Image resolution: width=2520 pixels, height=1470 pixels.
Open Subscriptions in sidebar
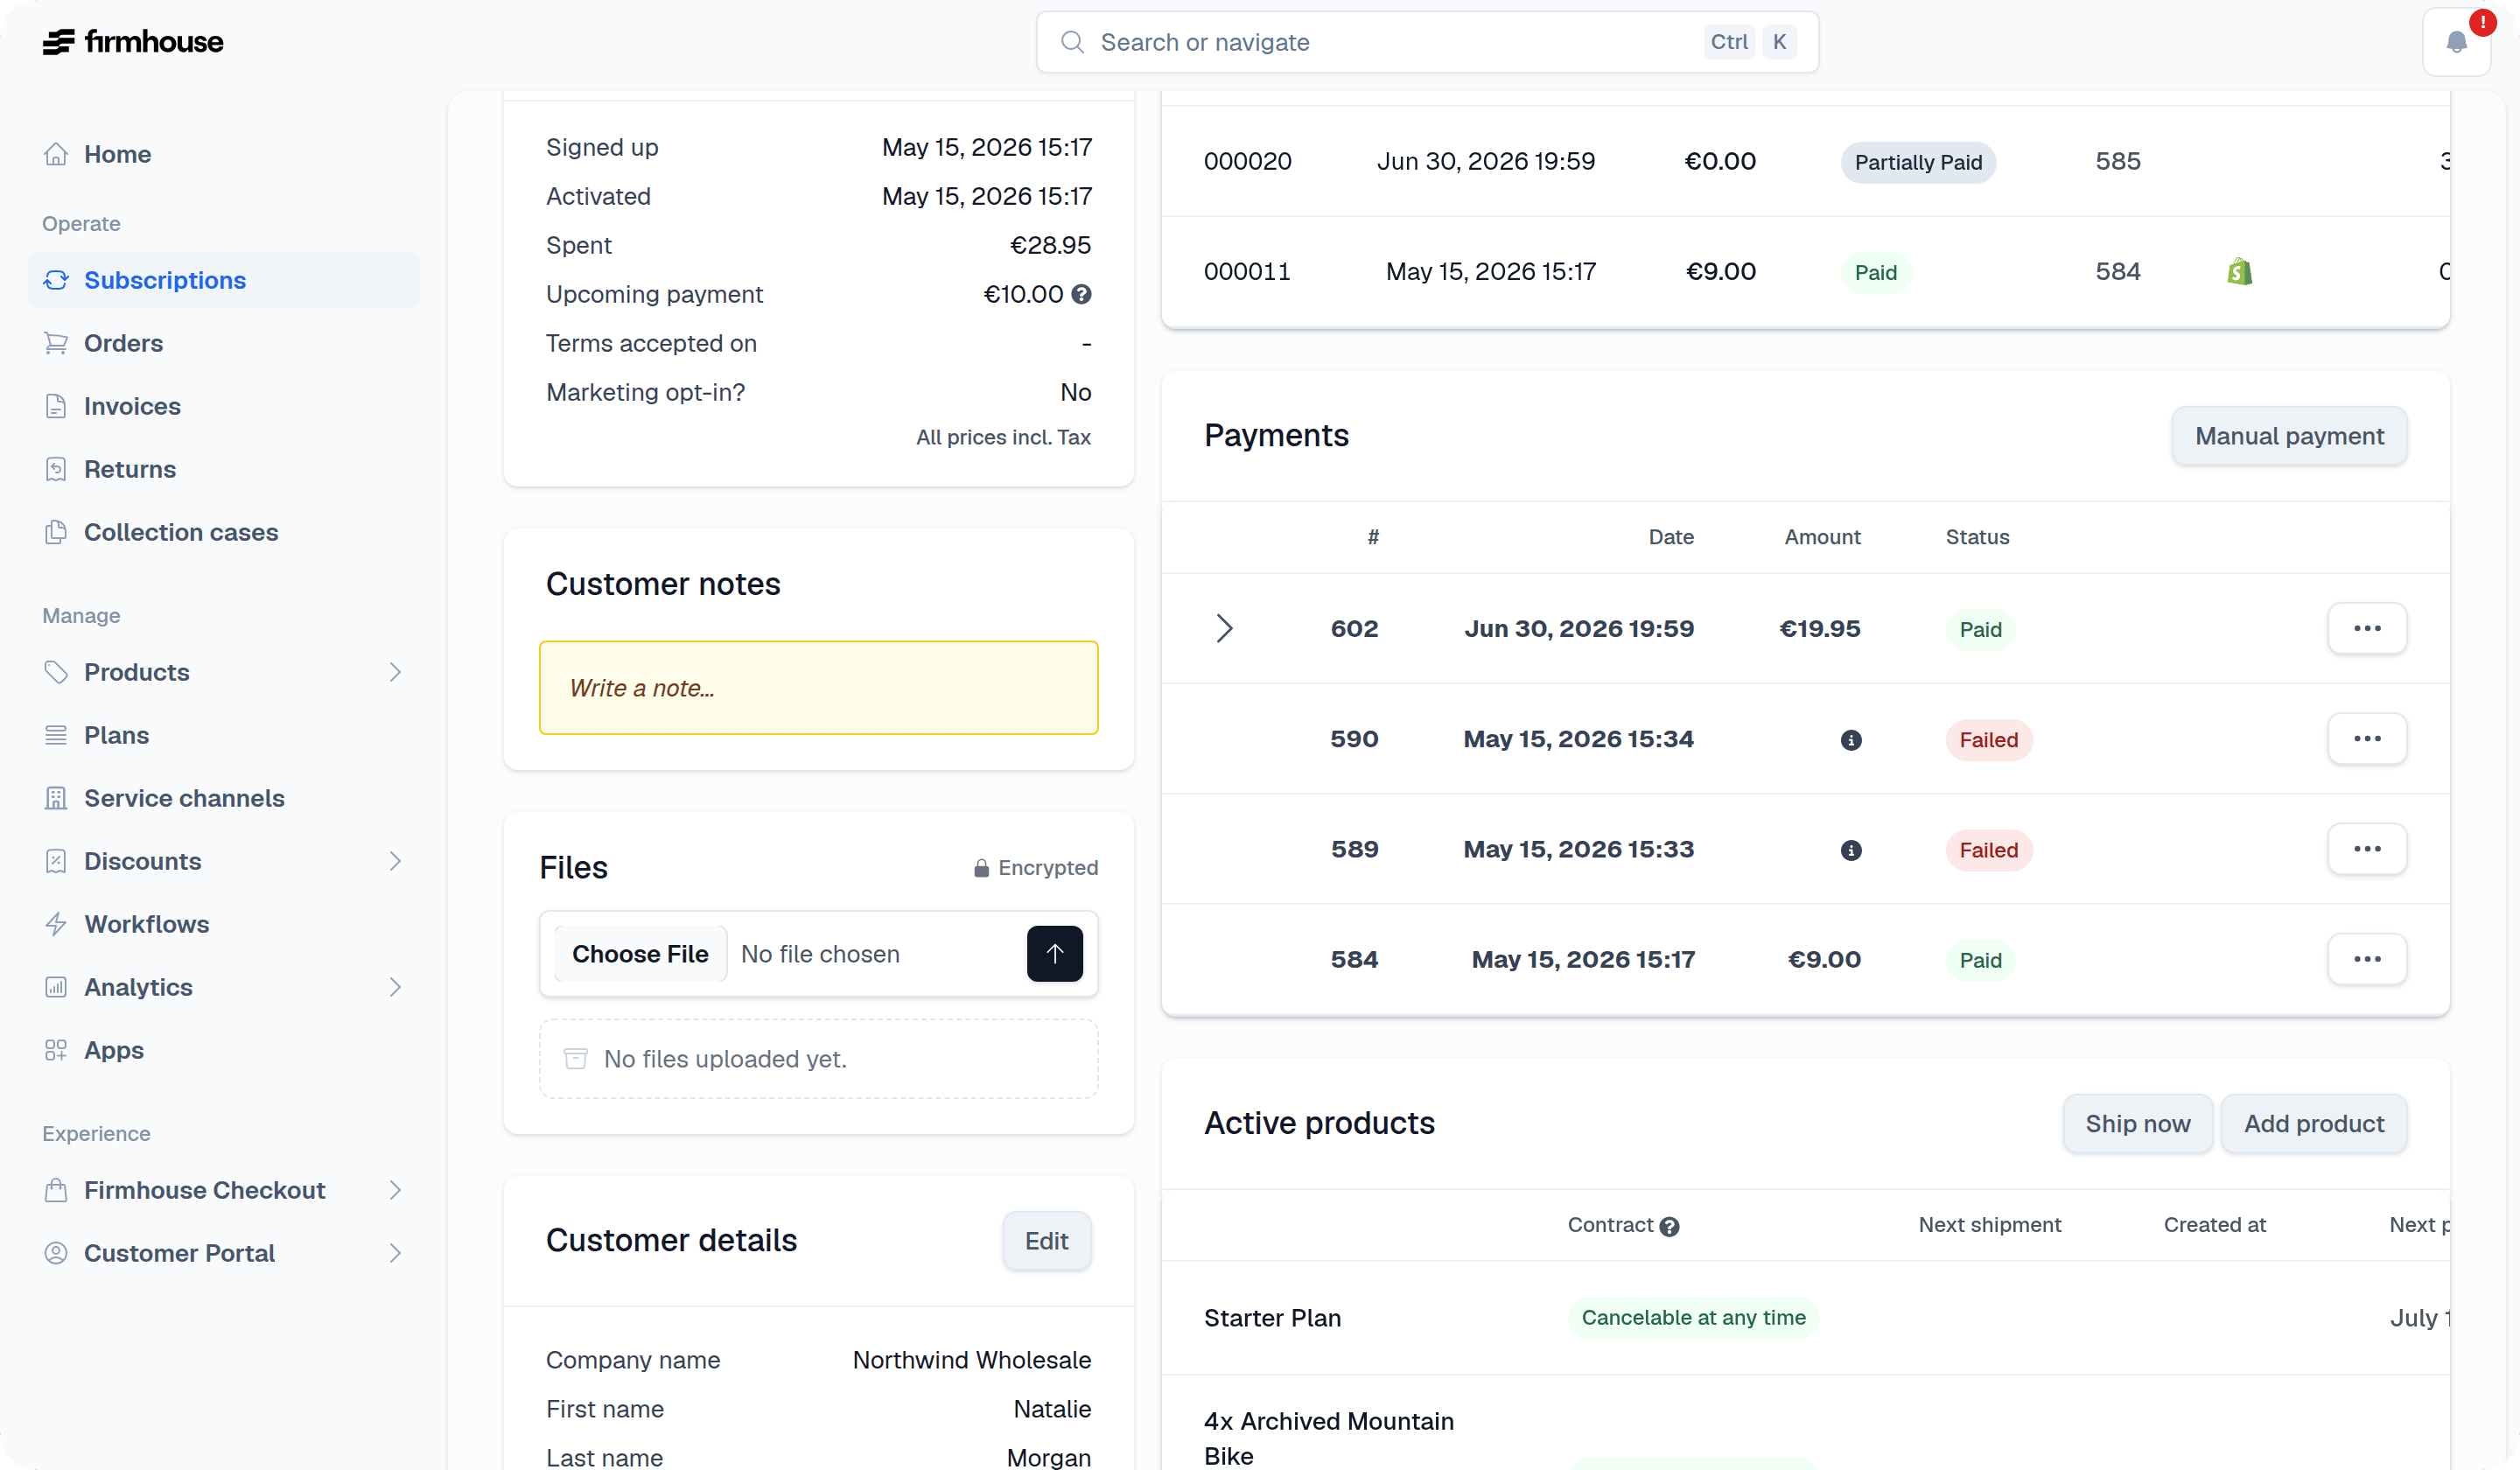224,280
